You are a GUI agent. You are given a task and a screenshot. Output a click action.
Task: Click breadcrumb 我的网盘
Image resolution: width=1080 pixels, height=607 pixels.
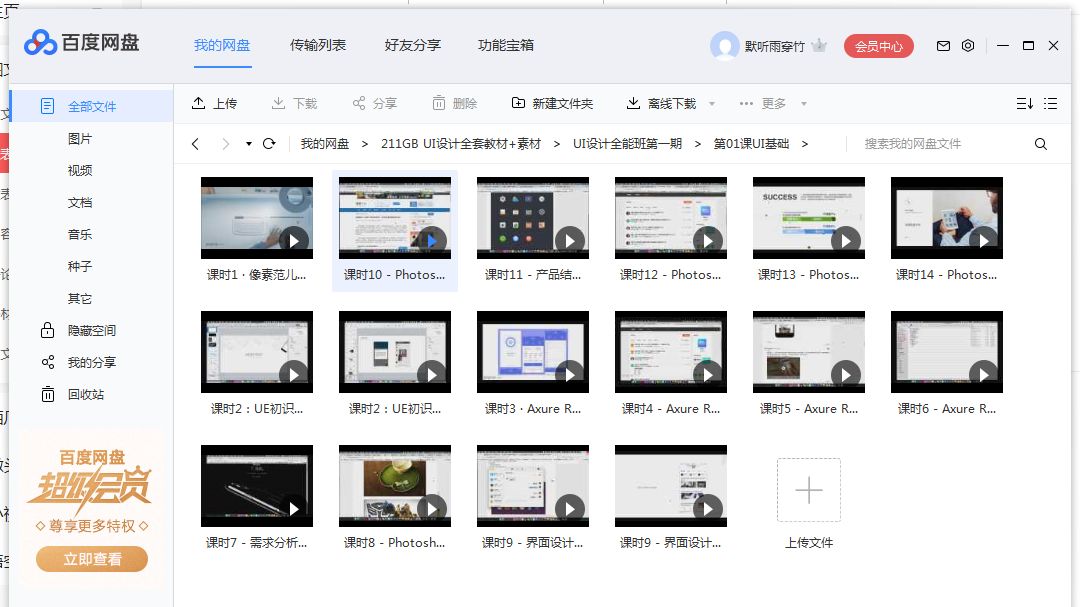[x=324, y=144]
